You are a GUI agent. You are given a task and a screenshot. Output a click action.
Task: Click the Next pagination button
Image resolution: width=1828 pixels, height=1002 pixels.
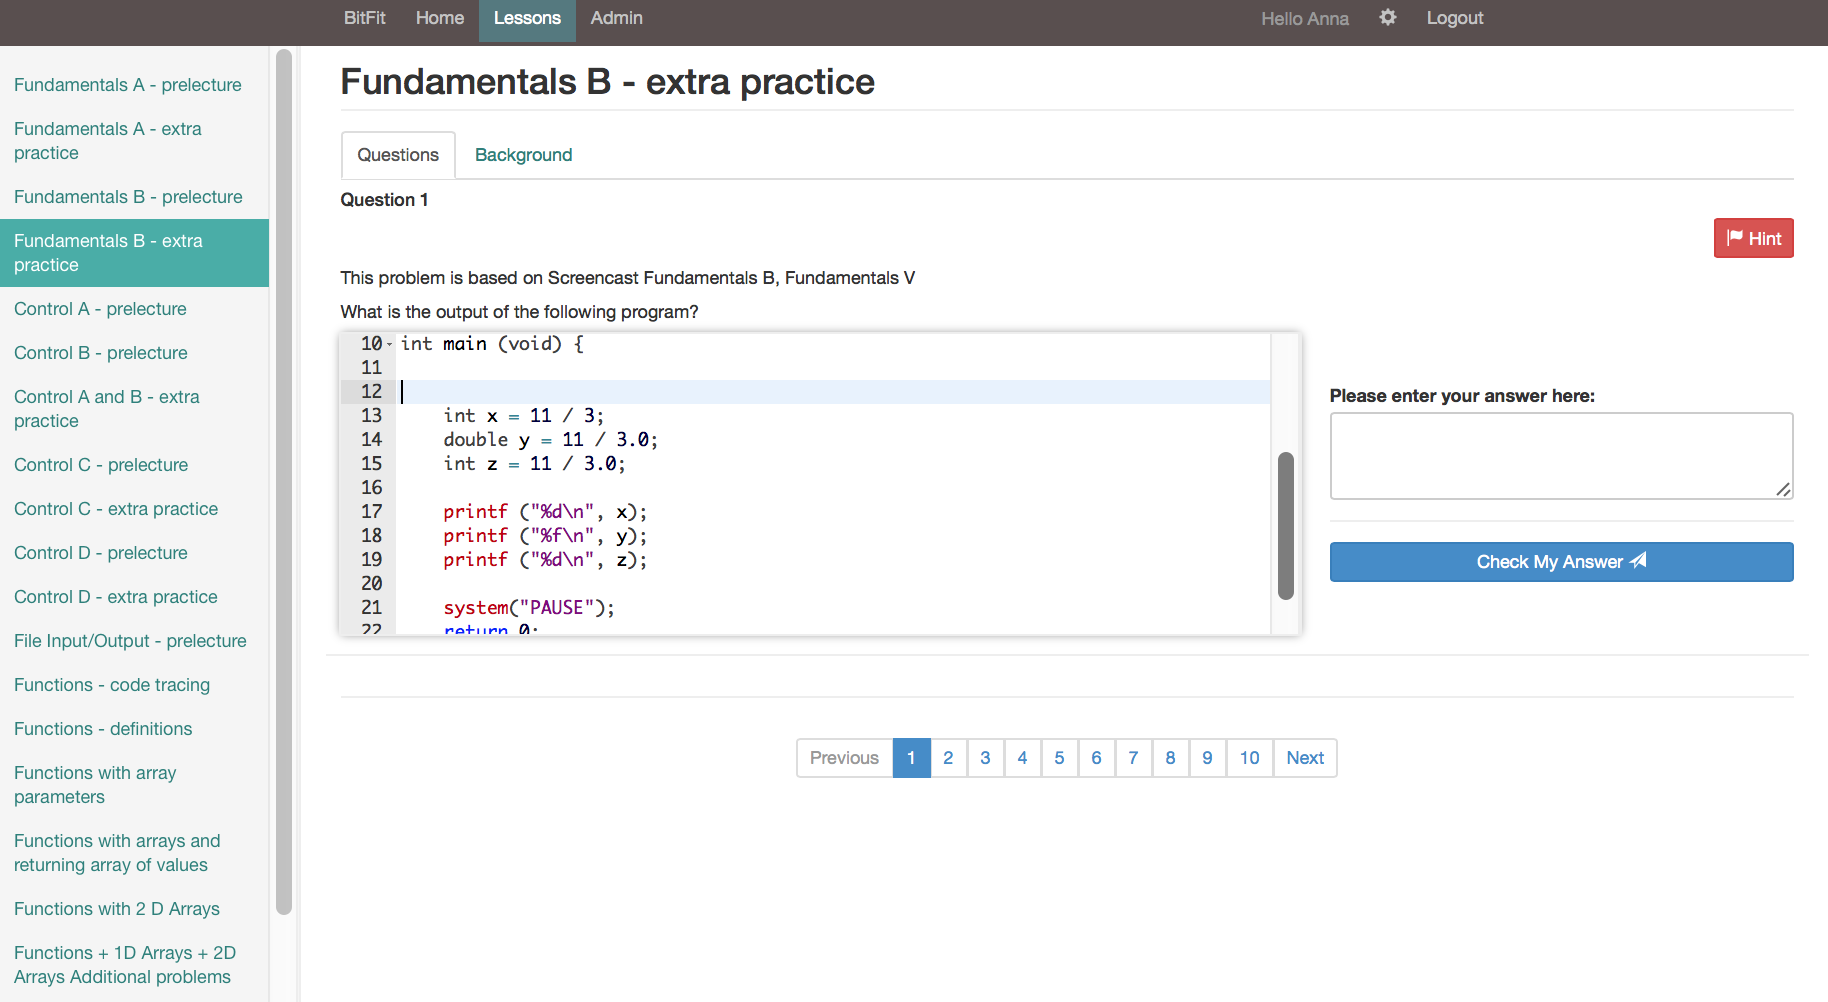click(x=1305, y=758)
